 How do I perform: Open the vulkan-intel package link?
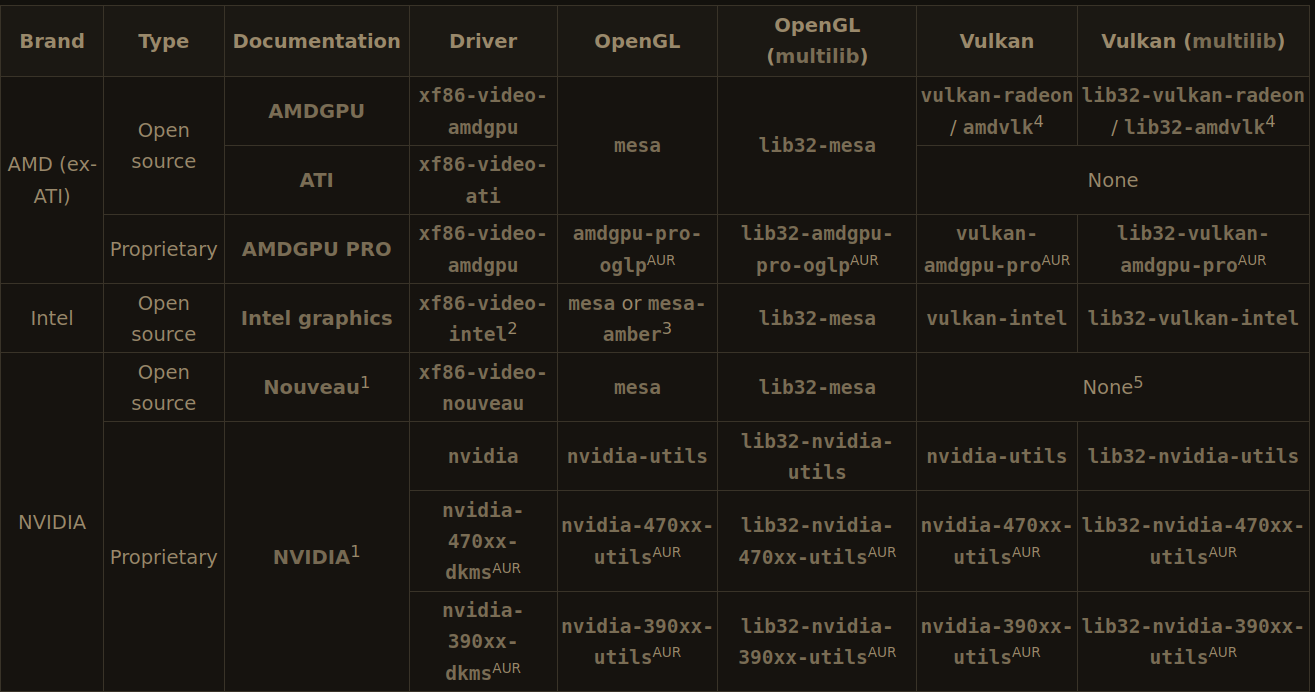(996, 318)
